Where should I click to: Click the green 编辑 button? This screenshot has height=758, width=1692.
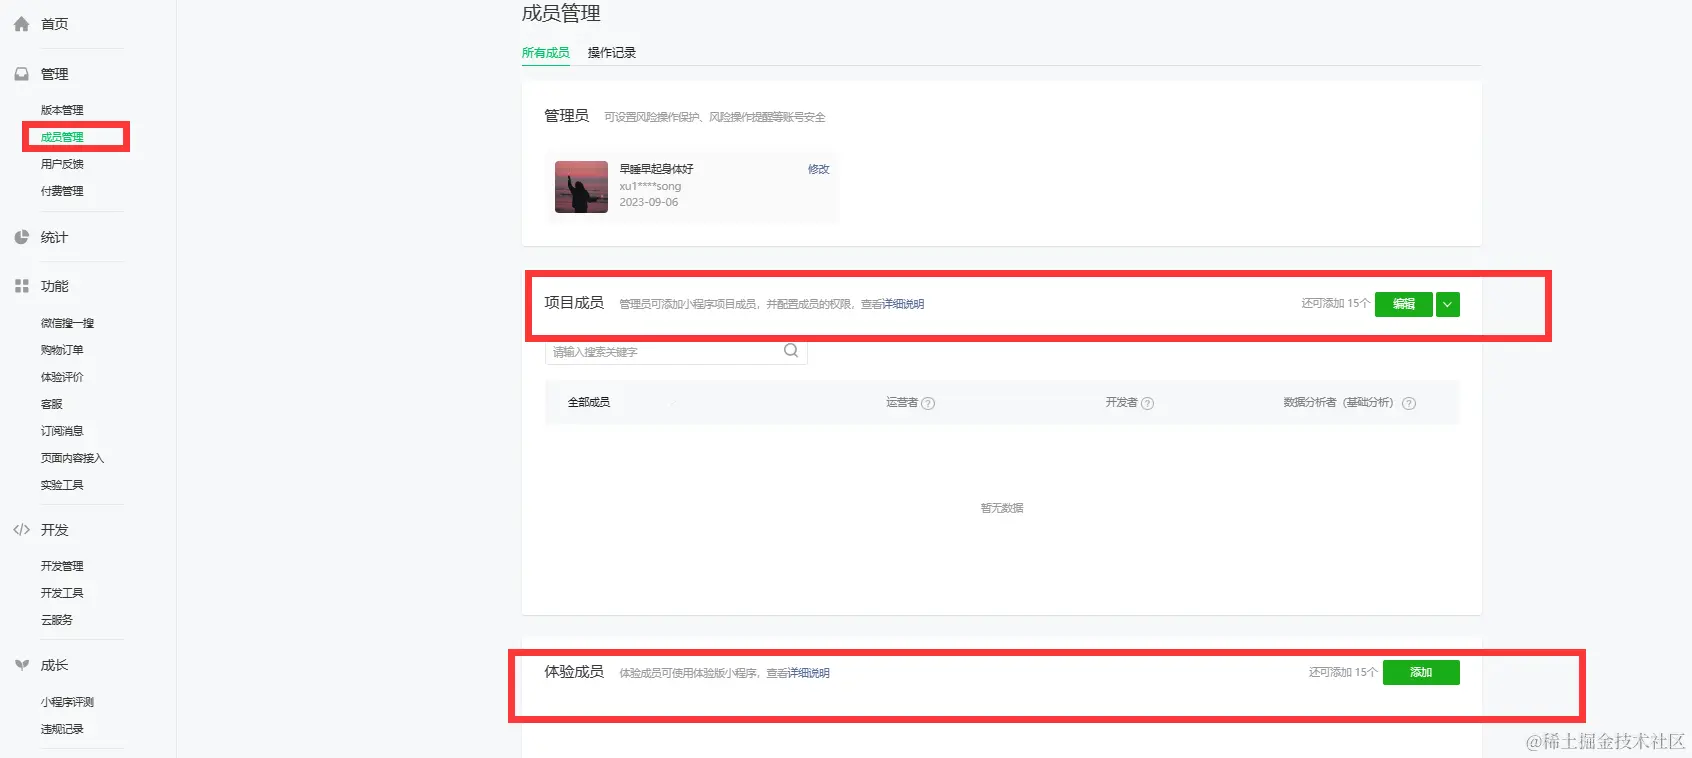1404,304
